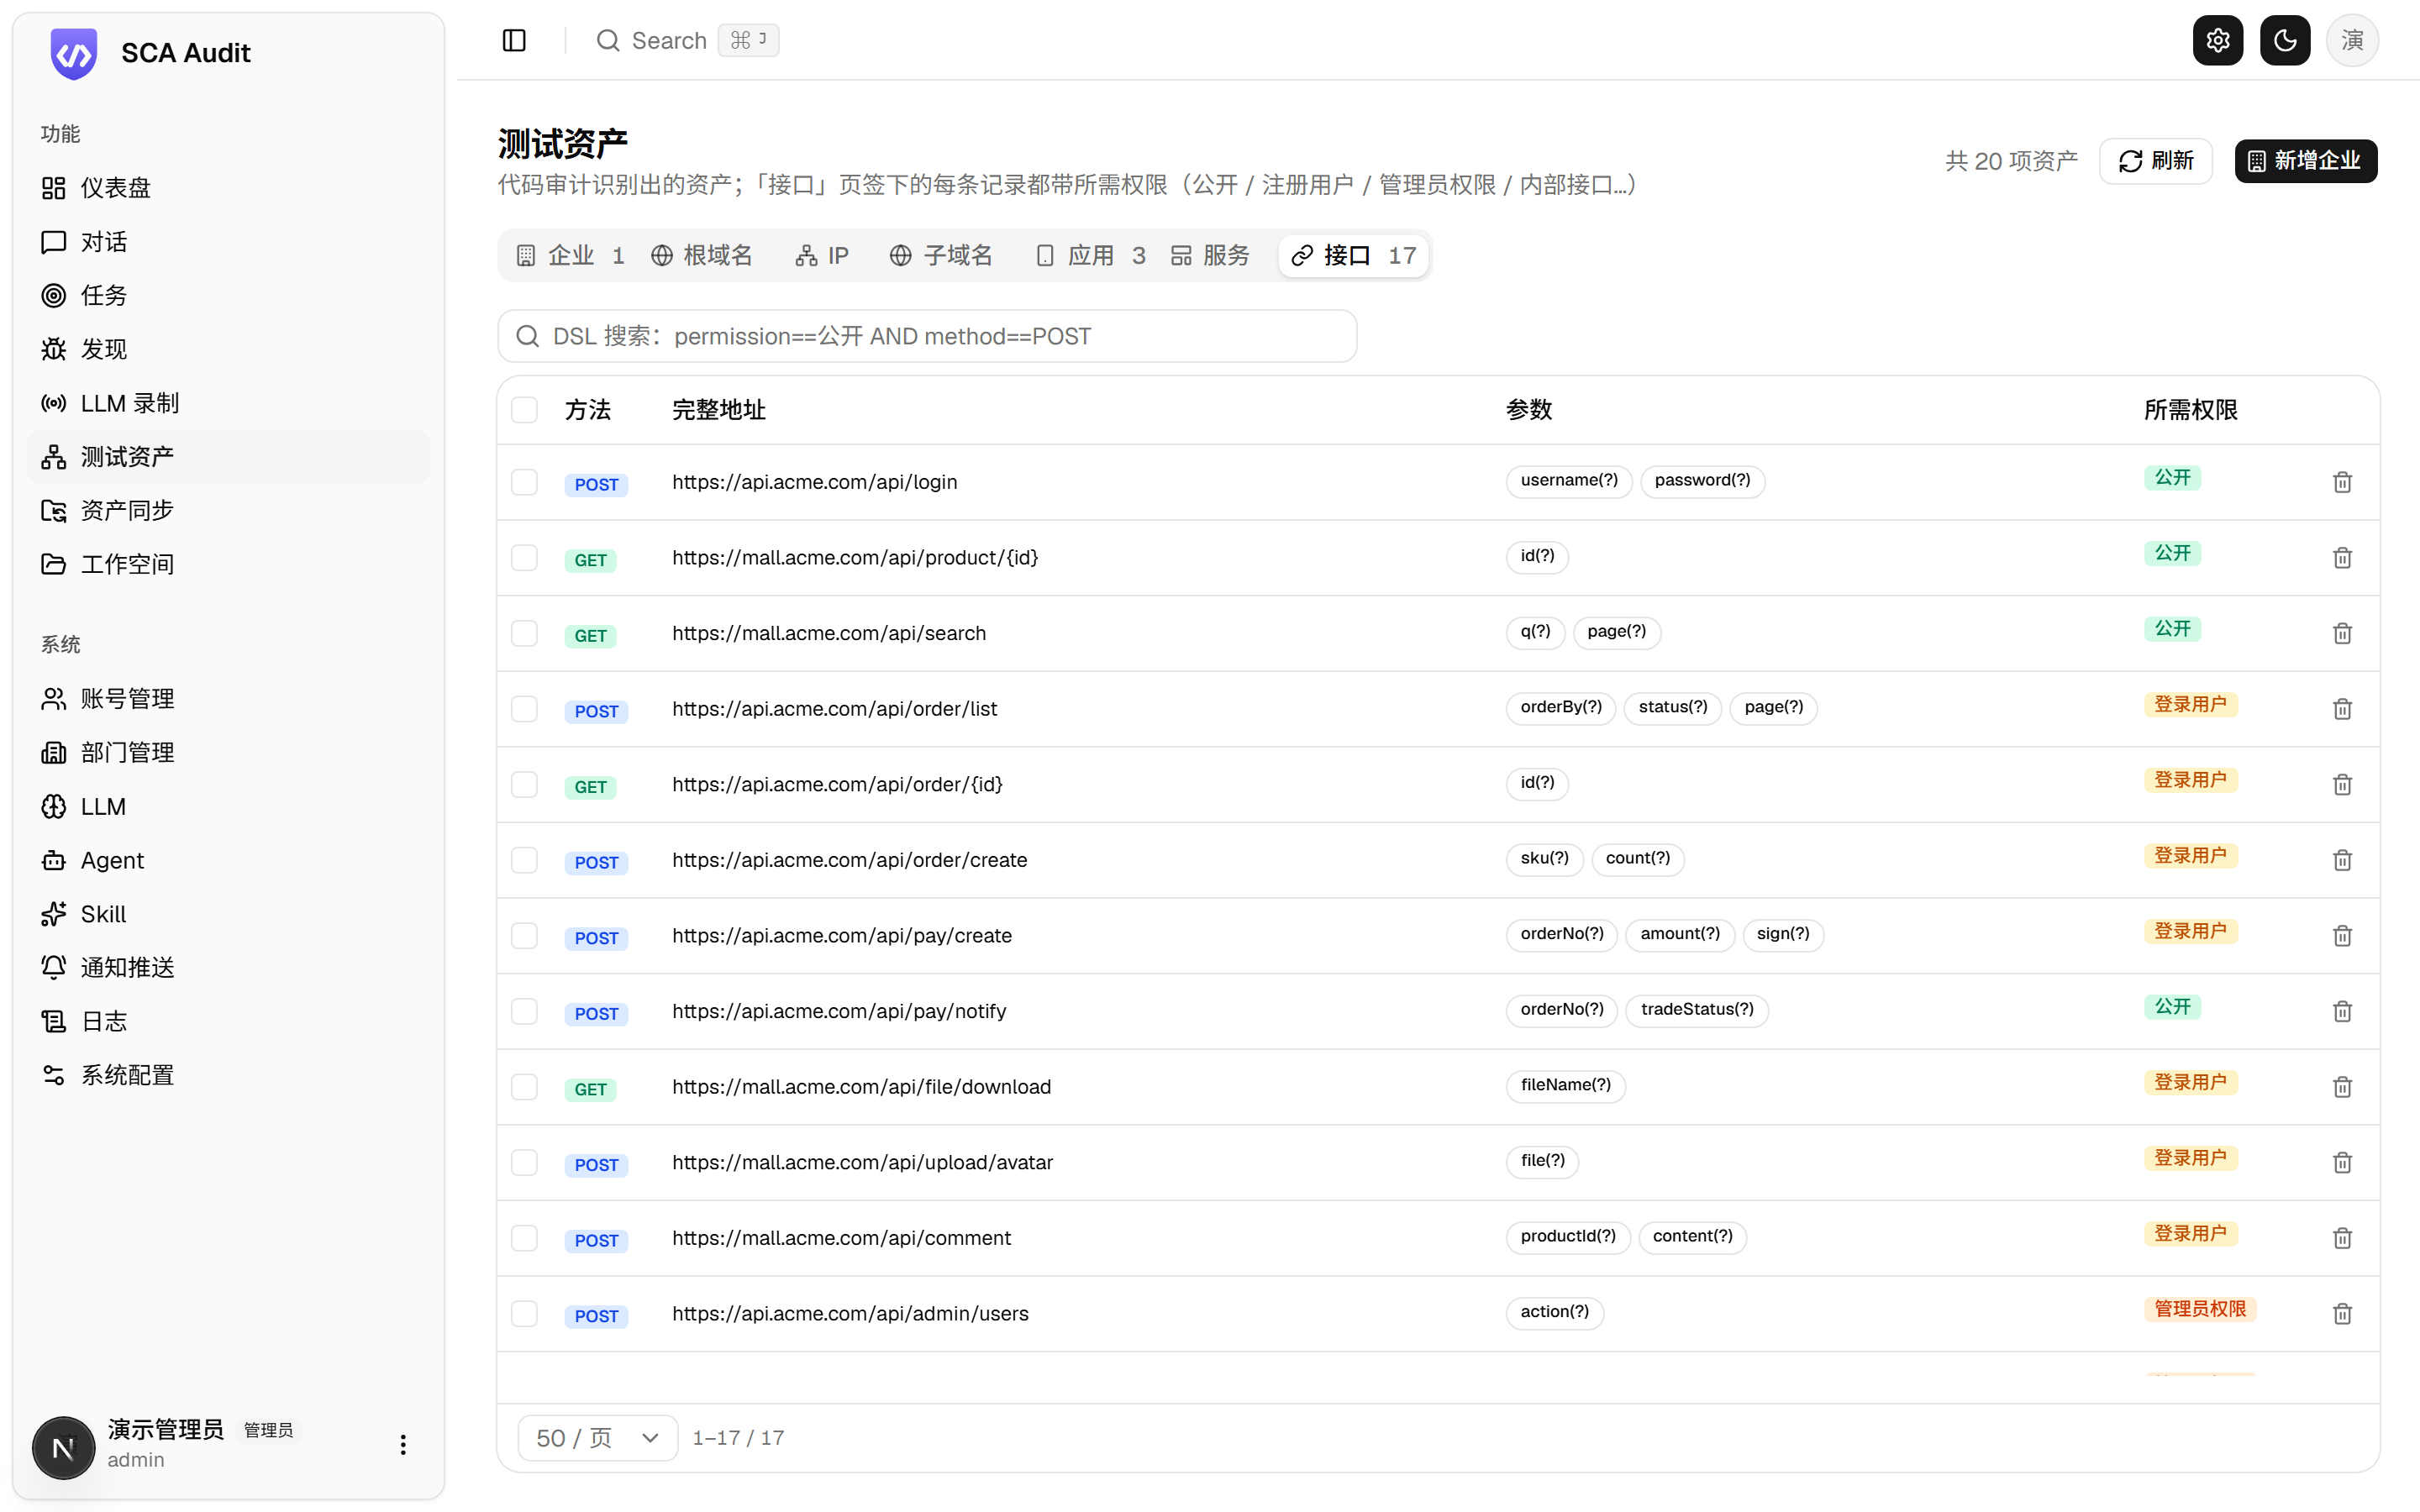The image size is (2420, 1512).
Task: Click the 管理员权限 permission tag
Action: (x=2200, y=1309)
